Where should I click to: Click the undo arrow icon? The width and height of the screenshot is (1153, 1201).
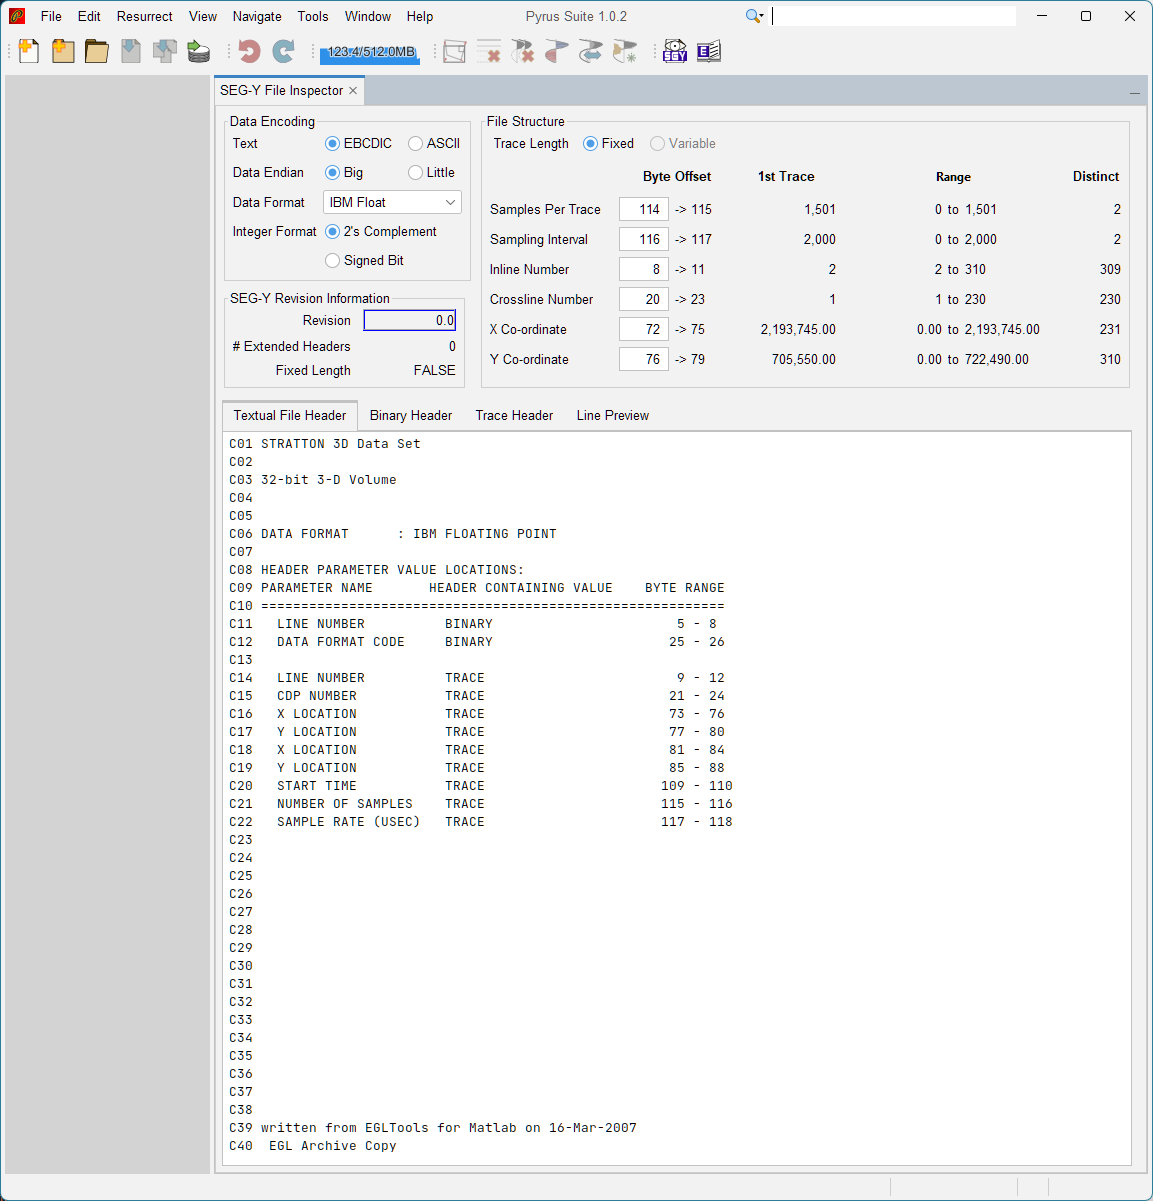coord(250,51)
